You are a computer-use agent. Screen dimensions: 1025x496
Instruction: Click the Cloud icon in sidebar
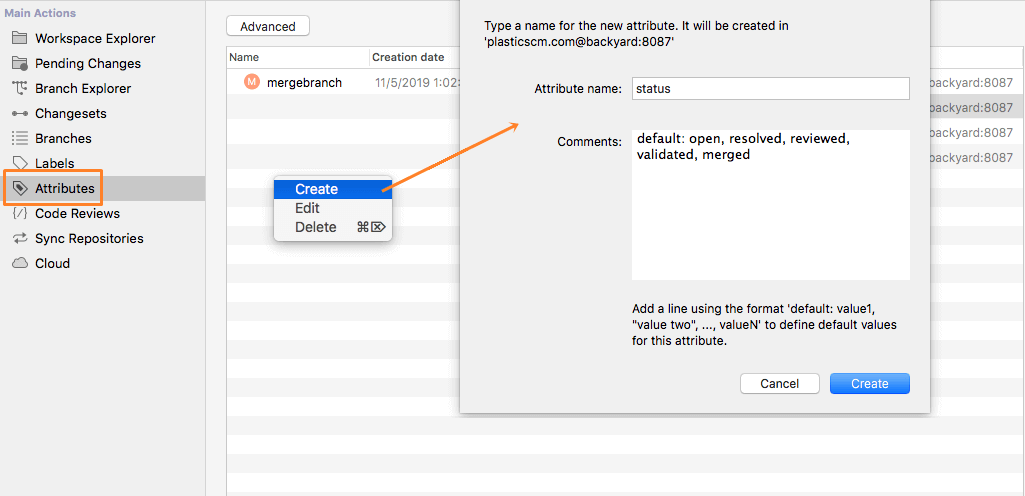[x=20, y=263]
